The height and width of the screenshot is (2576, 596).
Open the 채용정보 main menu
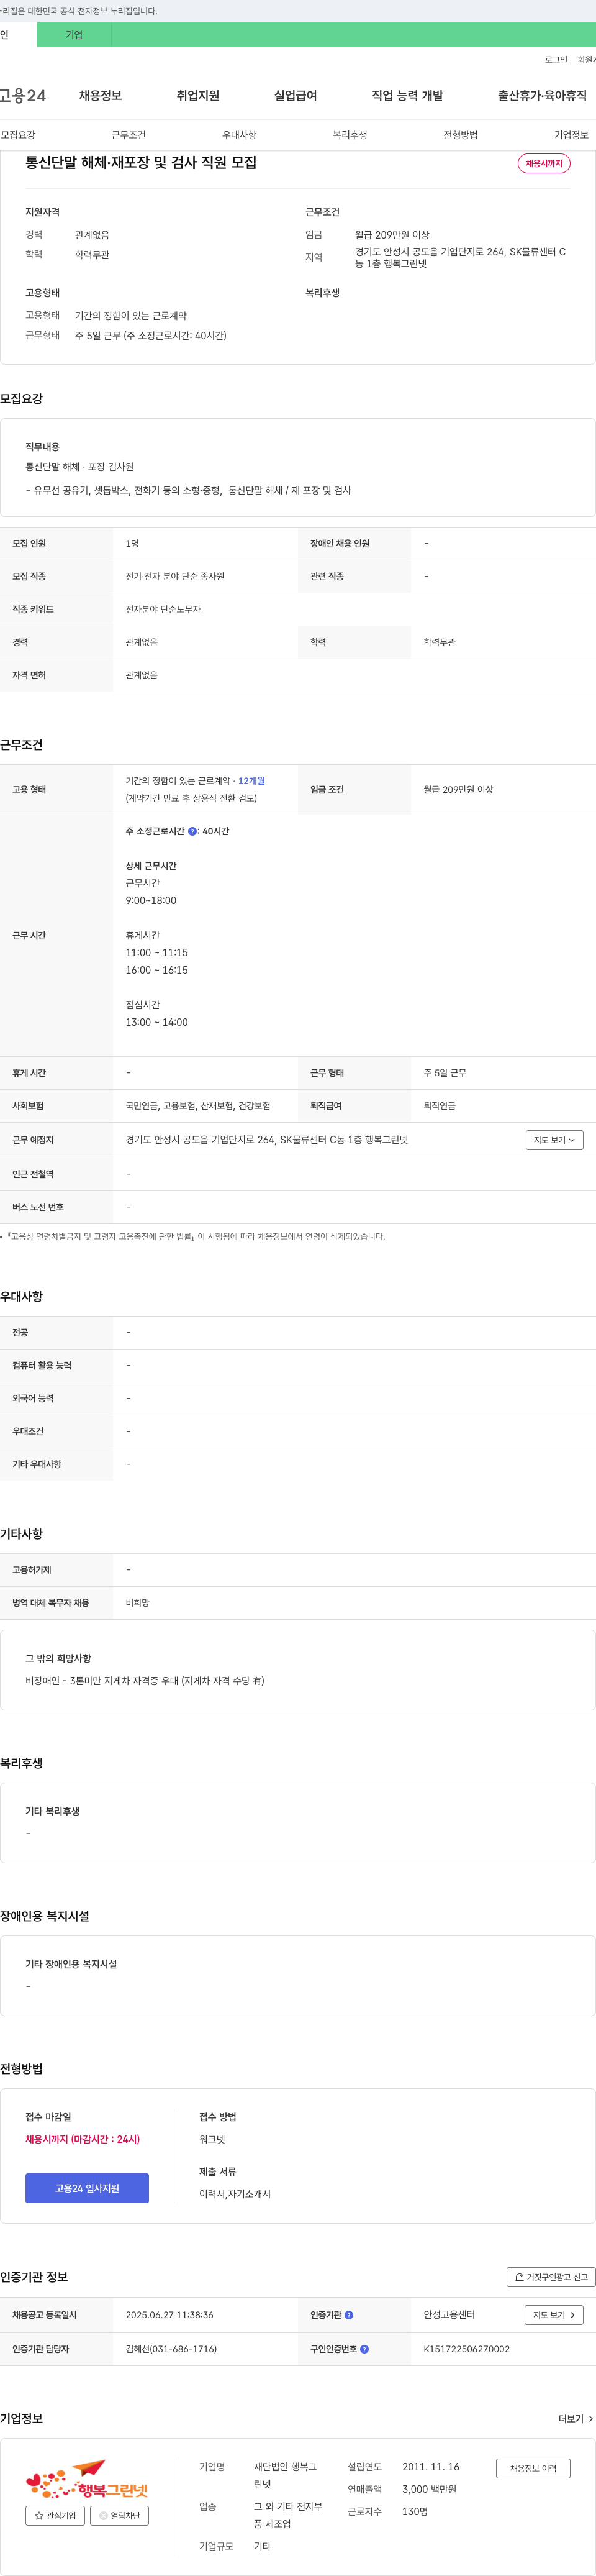tap(100, 96)
